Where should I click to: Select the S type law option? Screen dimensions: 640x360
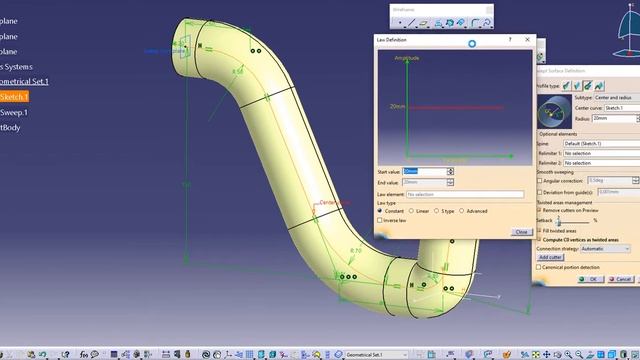pos(436,211)
